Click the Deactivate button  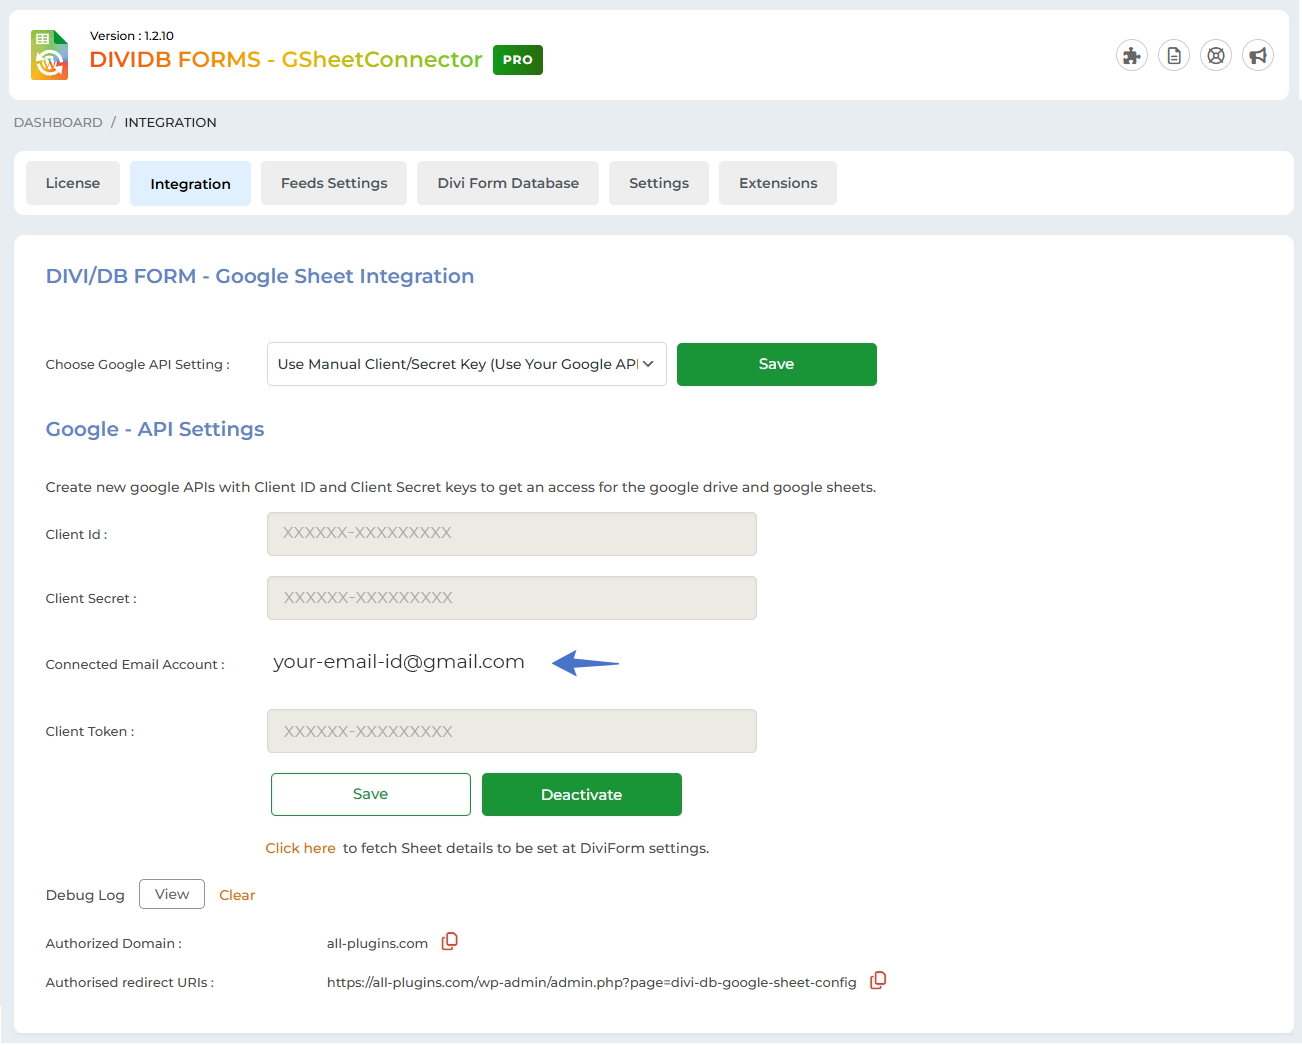pyautogui.click(x=581, y=794)
